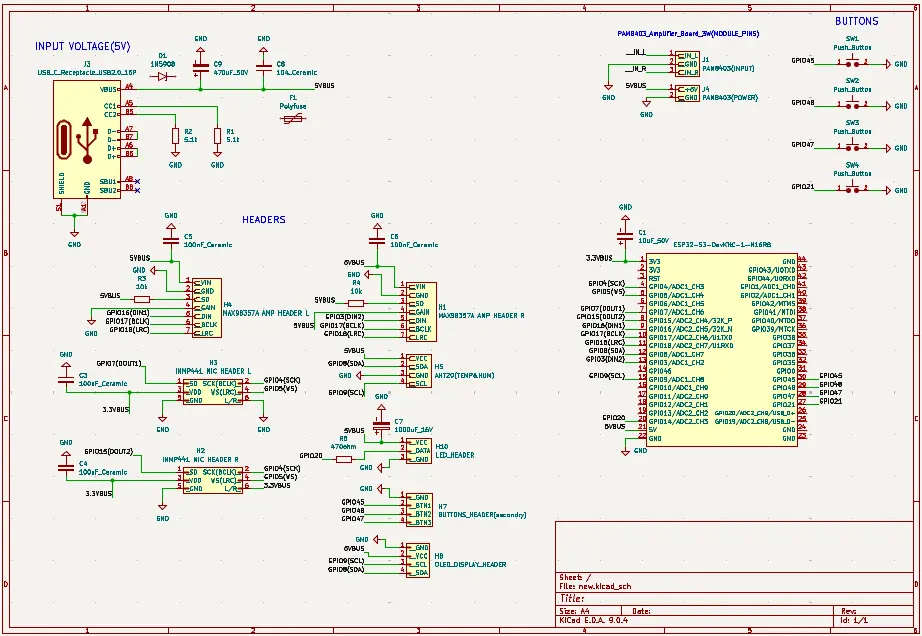Image resolution: width=922 pixels, height=636 pixels.
Task: Select capacitor C3 100nF_Ceramic
Action: click(66, 379)
